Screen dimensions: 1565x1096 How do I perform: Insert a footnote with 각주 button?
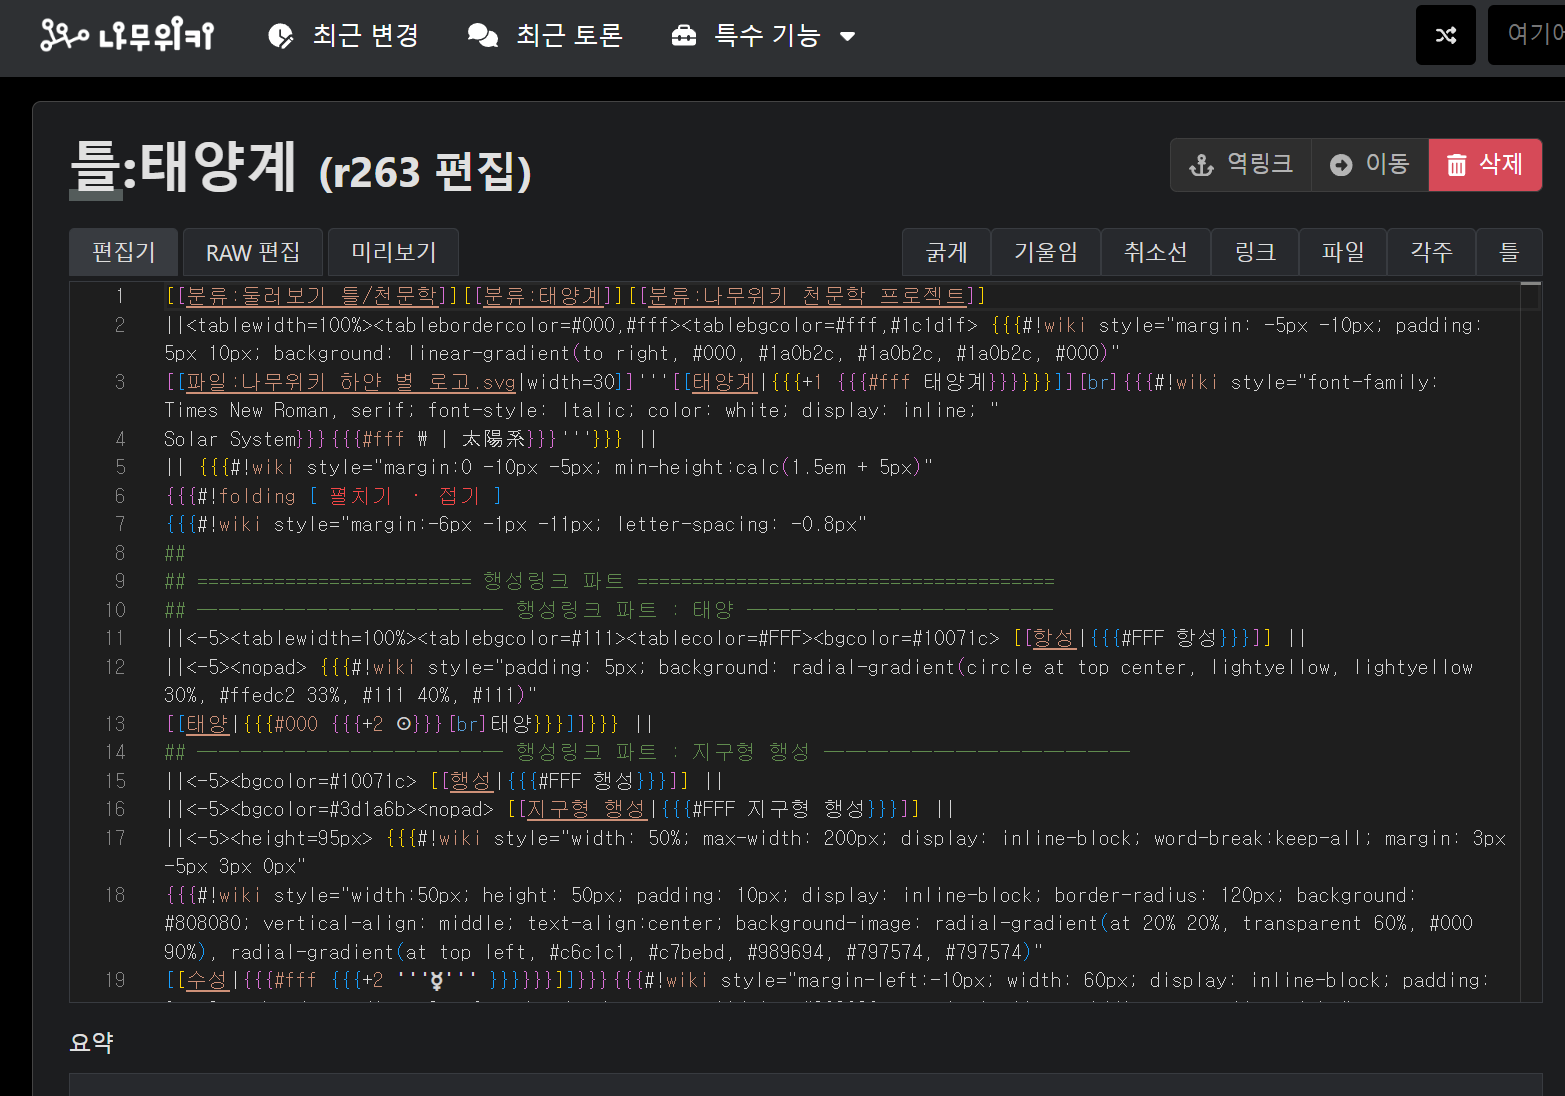(1431, 252)
